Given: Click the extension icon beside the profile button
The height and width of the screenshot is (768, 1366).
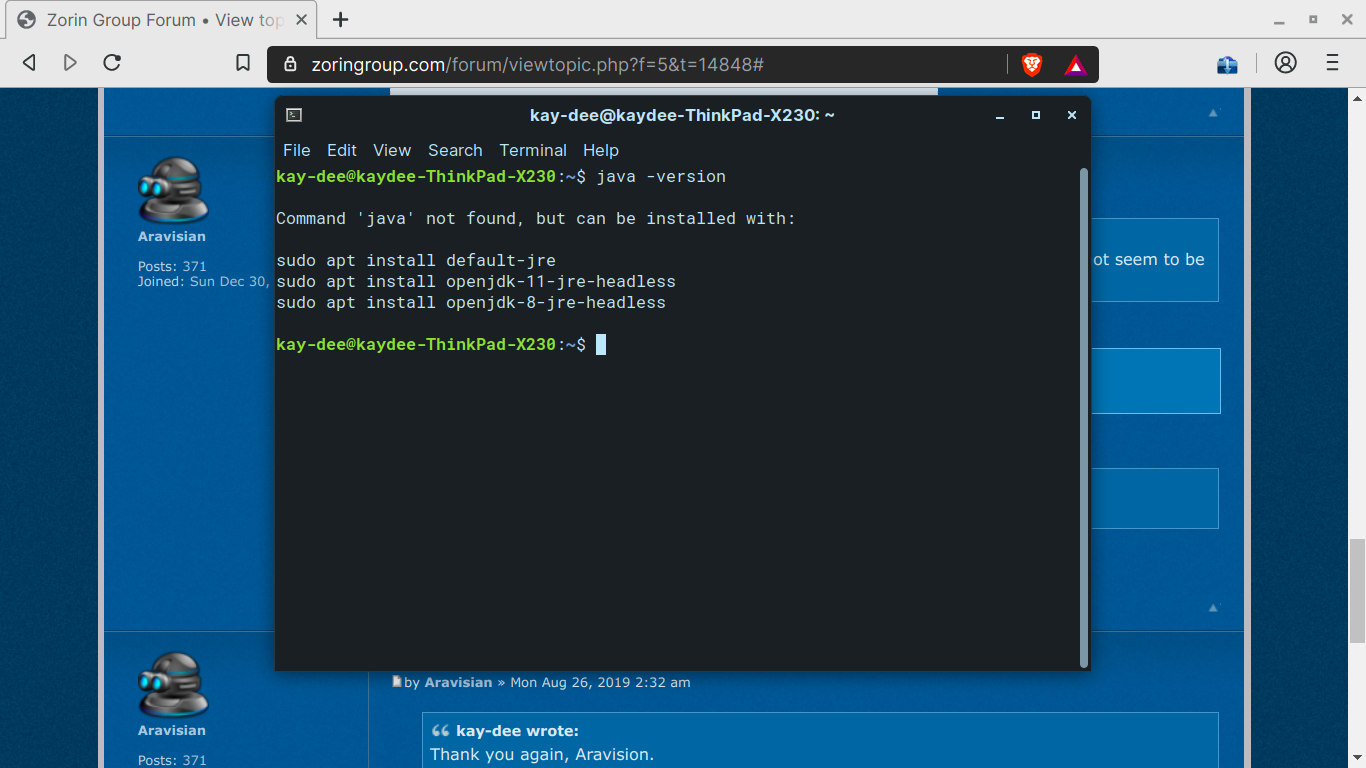Looking at the screenshot, I should 1227,64.
